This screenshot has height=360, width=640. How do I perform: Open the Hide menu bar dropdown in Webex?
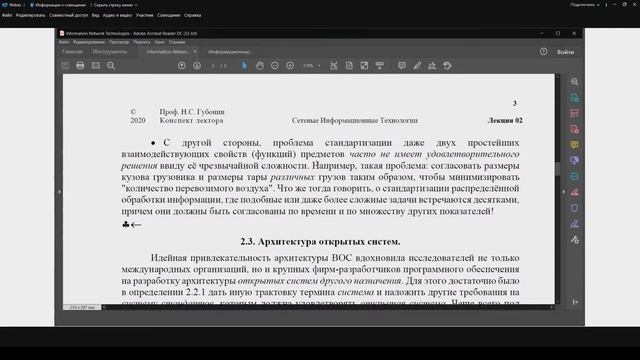[x=116, y=5]
